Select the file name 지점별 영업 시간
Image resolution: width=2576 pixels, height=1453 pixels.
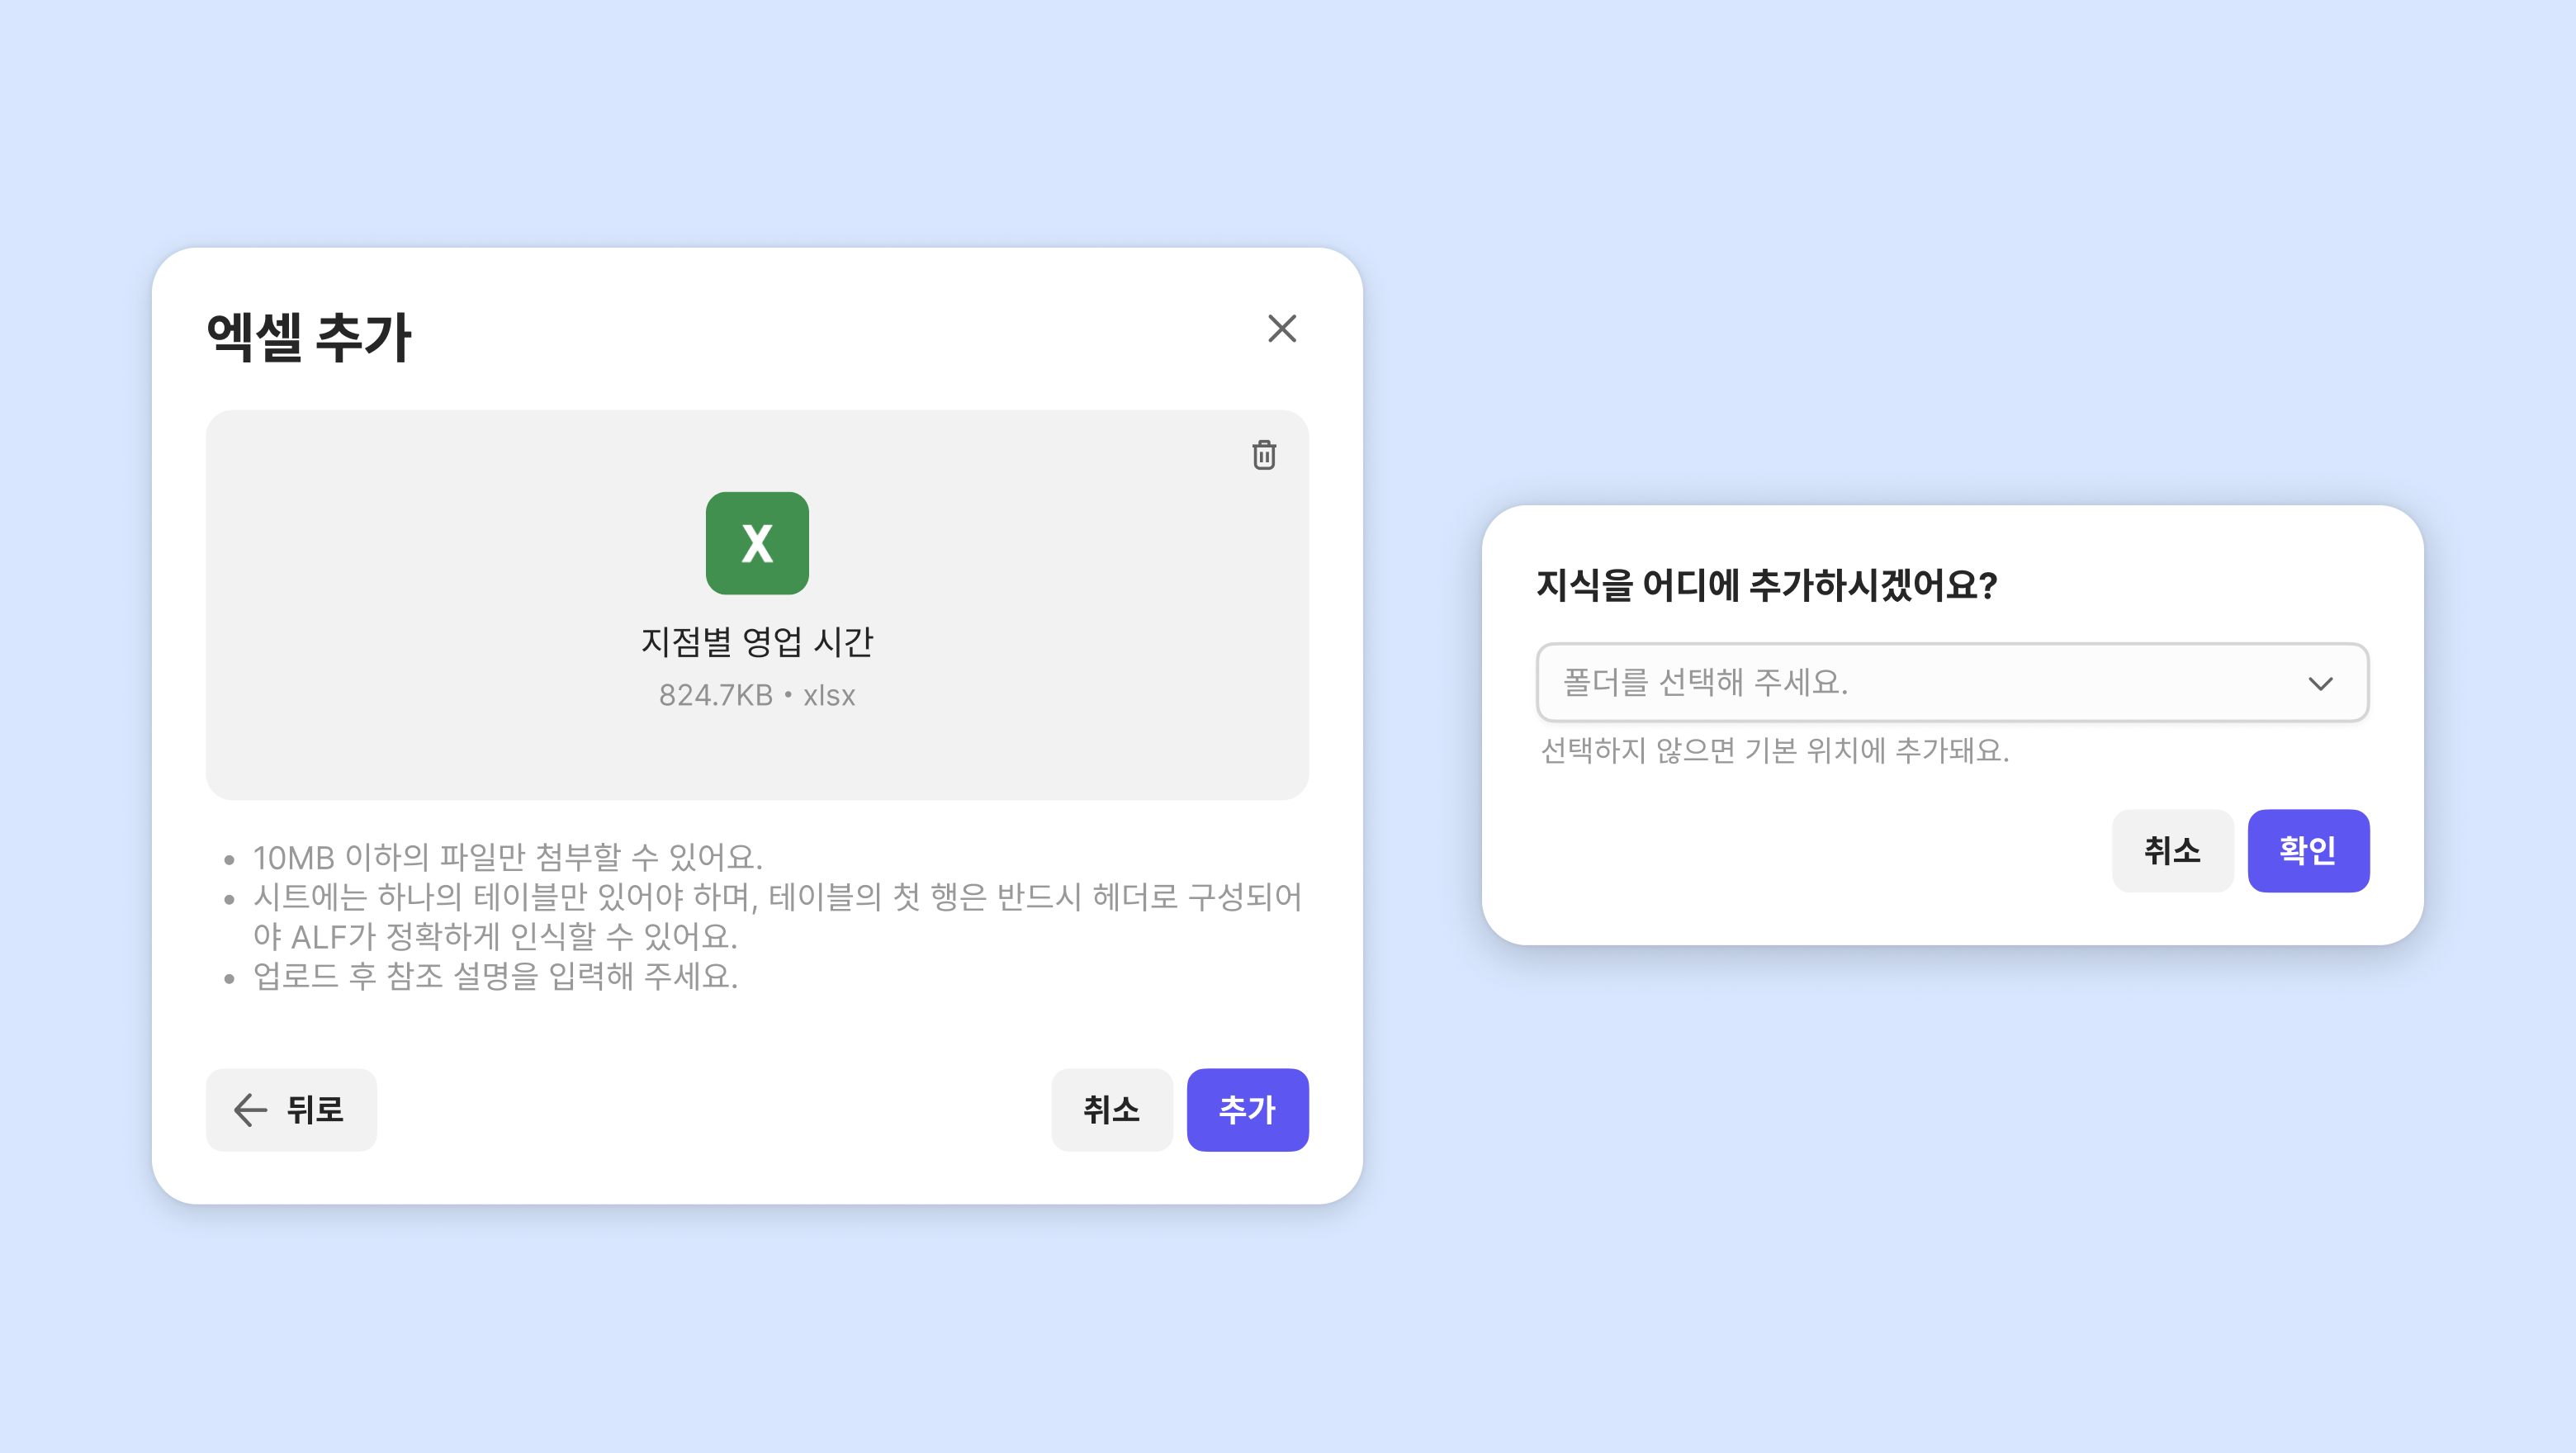[x=757, y=641]
